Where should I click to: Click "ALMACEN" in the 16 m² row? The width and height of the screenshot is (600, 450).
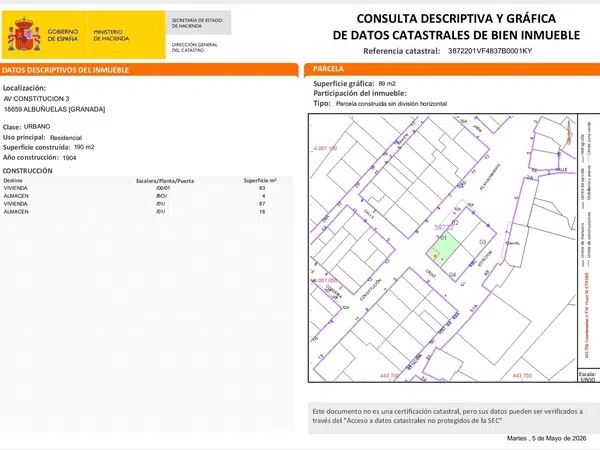click(x=16, y=212)
